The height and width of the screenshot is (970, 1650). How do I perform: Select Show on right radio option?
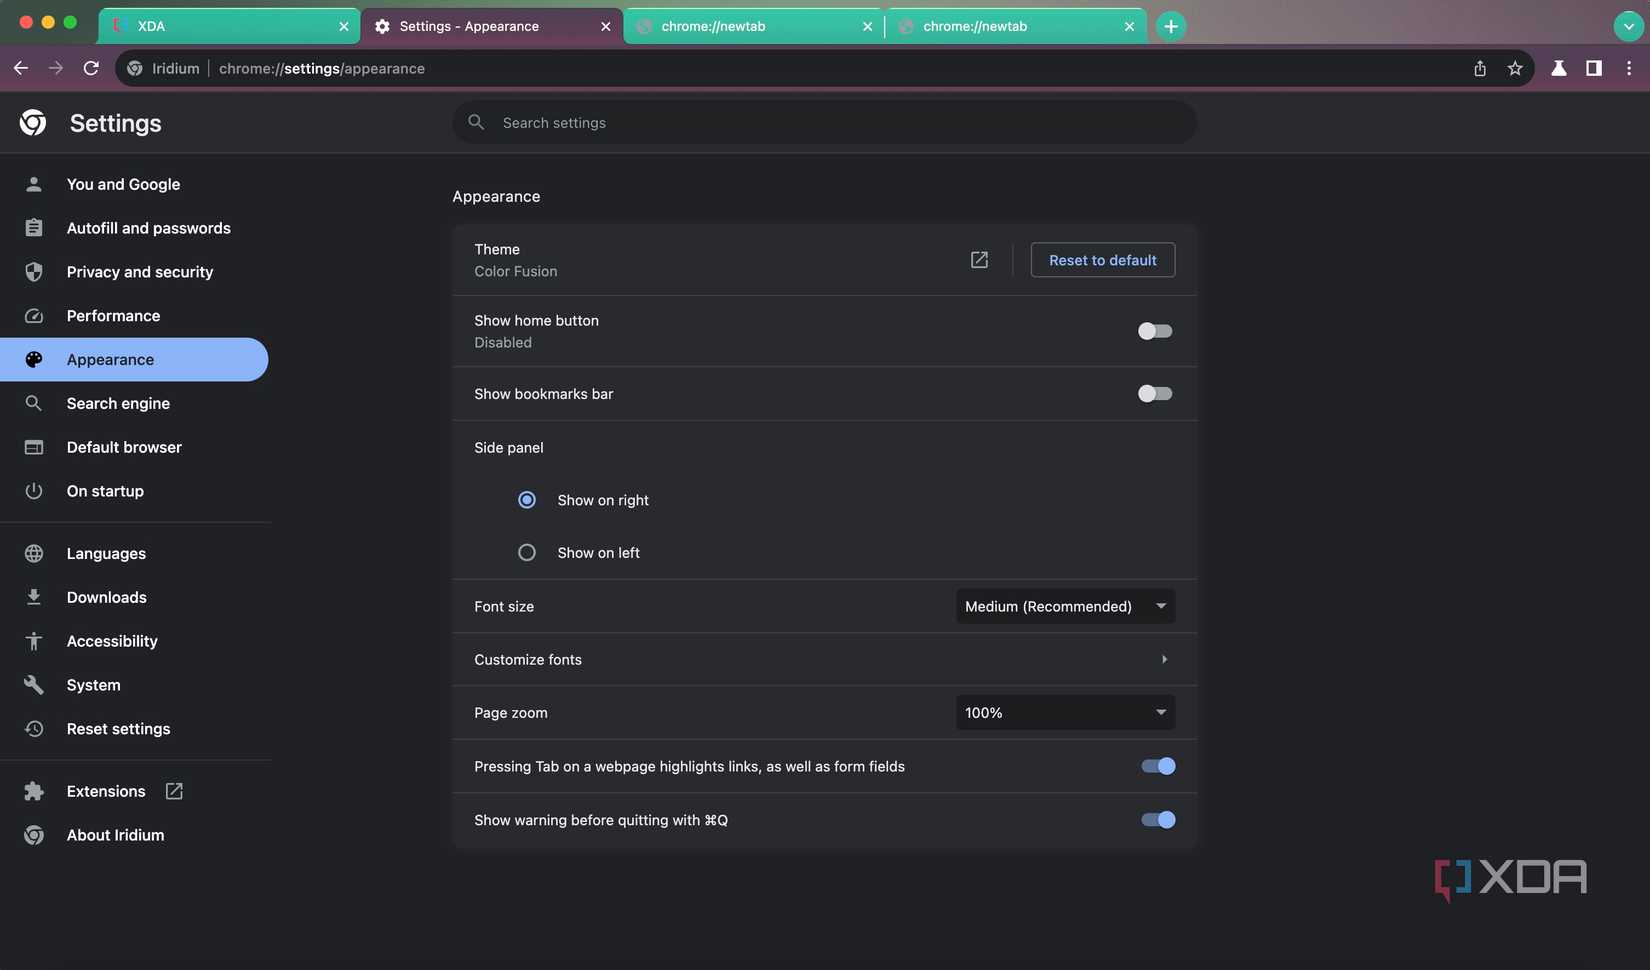coord(527,500)
